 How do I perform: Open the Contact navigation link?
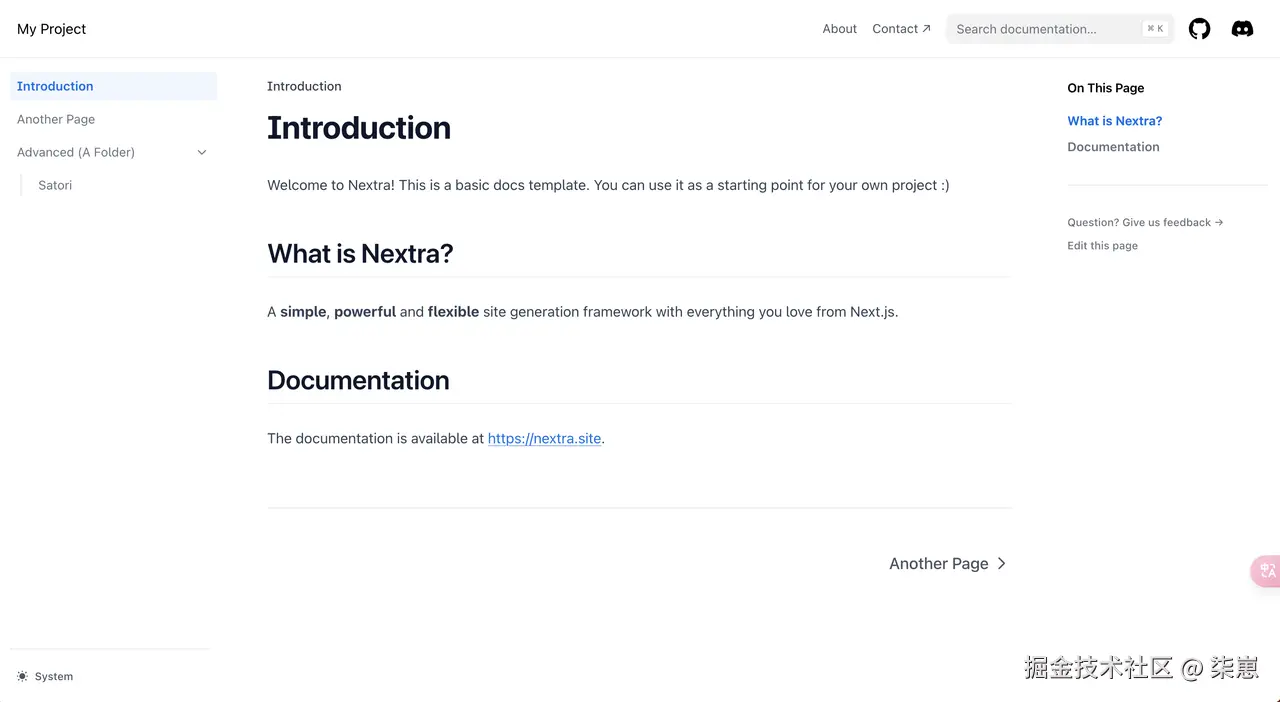click(894, 29)
